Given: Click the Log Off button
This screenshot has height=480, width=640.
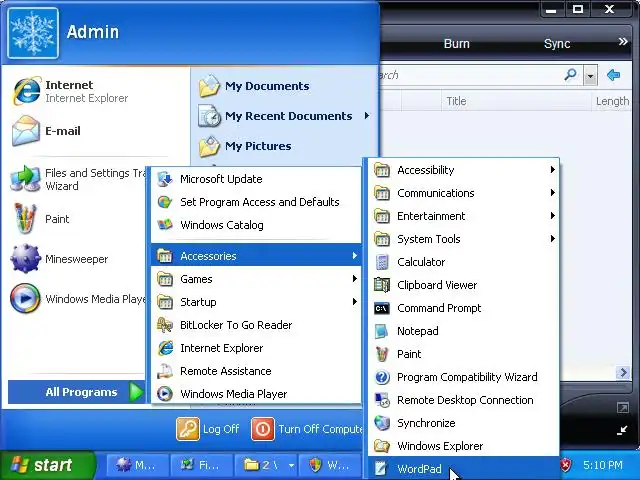Looking at the screenshot, I should [x=208, y=429].
